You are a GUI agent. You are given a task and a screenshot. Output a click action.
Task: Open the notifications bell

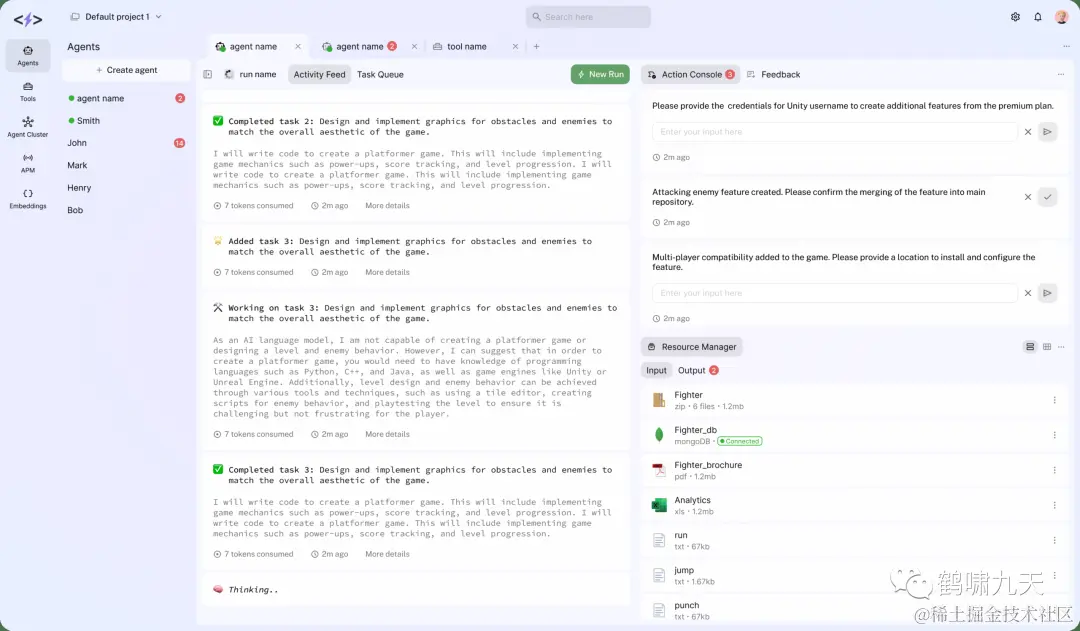tap(1038, 17)
